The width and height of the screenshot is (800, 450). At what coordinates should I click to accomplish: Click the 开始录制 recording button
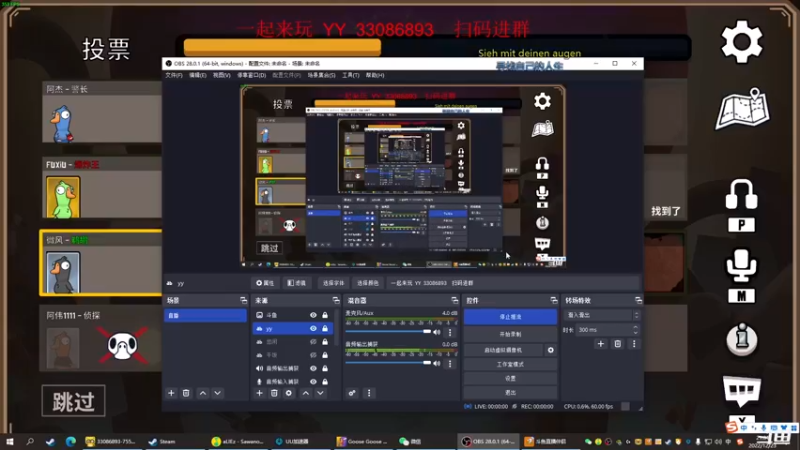pos(510,334)
